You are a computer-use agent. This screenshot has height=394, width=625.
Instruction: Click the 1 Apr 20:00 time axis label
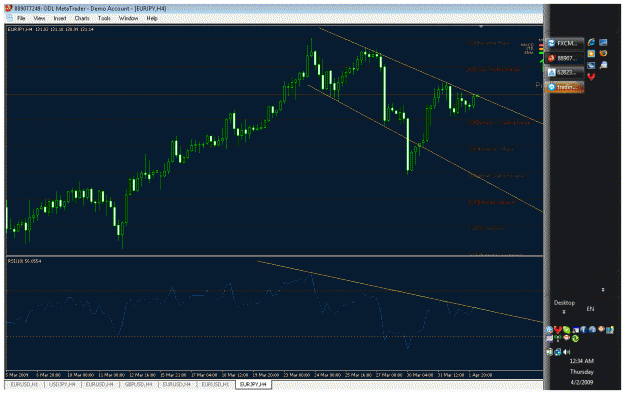[x=480, y=375]
